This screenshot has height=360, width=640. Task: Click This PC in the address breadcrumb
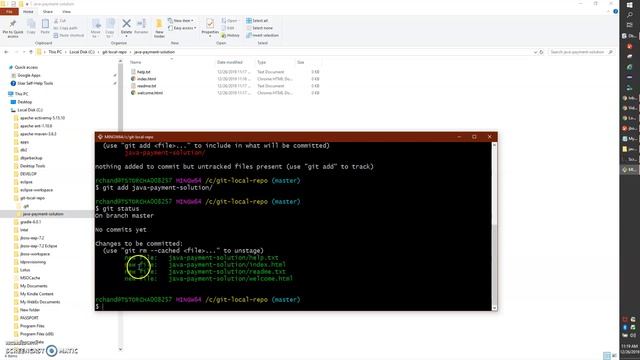55,52
